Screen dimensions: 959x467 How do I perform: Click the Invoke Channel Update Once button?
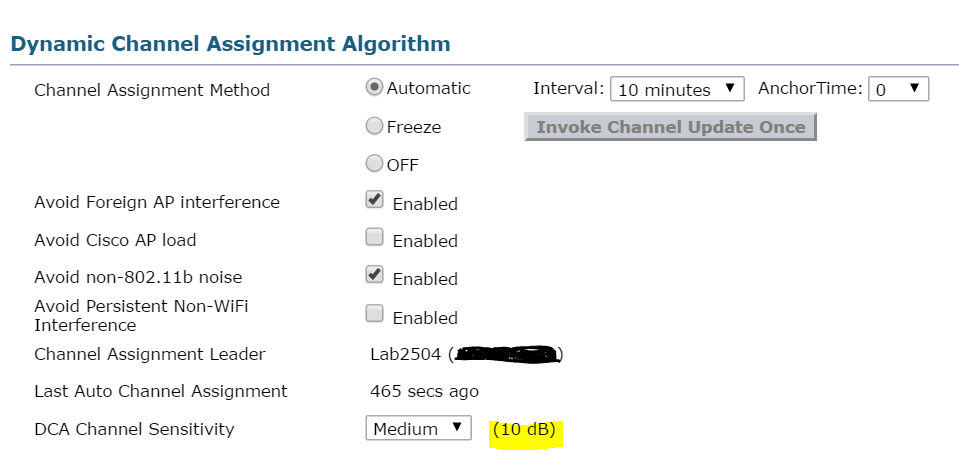point(670,127)
